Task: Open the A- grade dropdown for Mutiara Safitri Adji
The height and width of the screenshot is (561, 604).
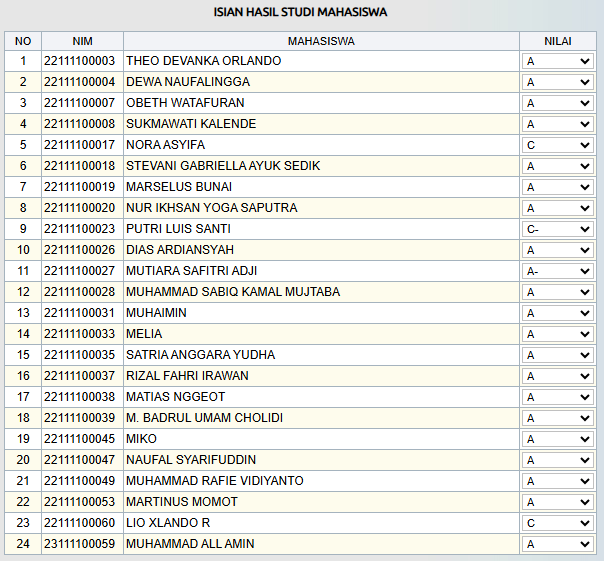Action: point(558,271)
